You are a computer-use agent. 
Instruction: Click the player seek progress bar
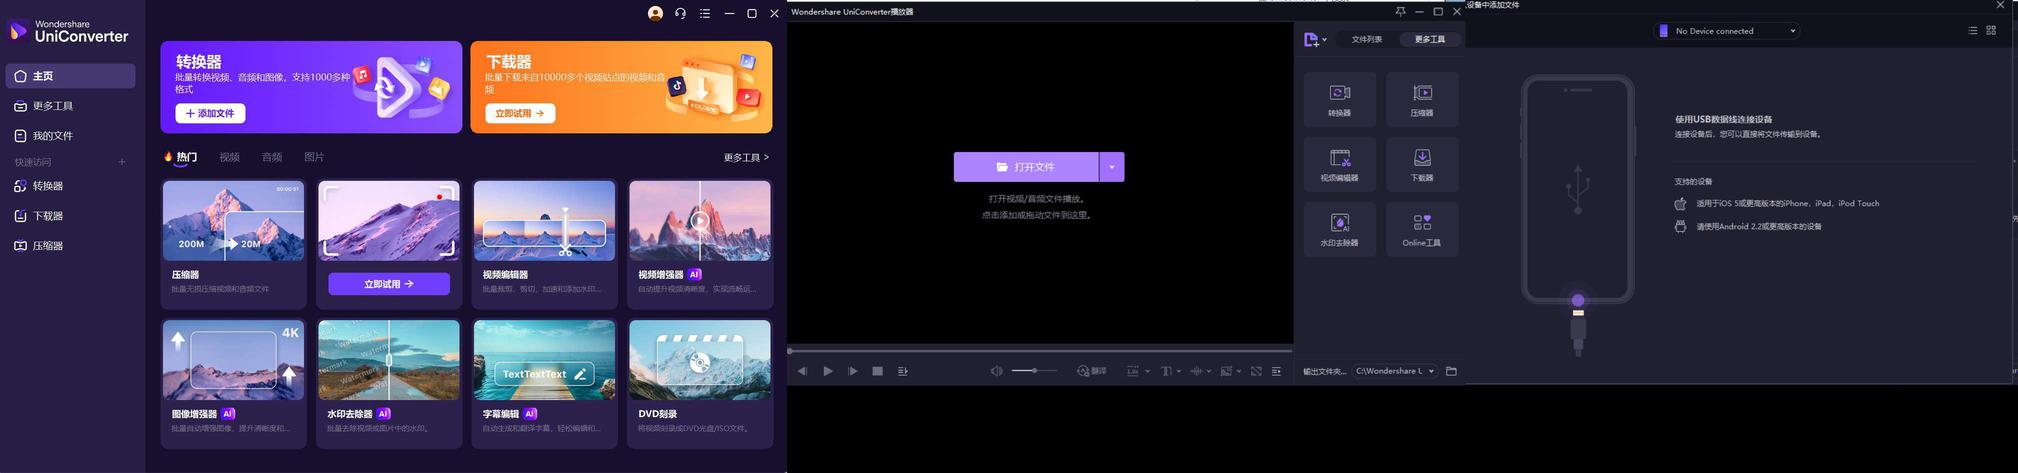1040,351
